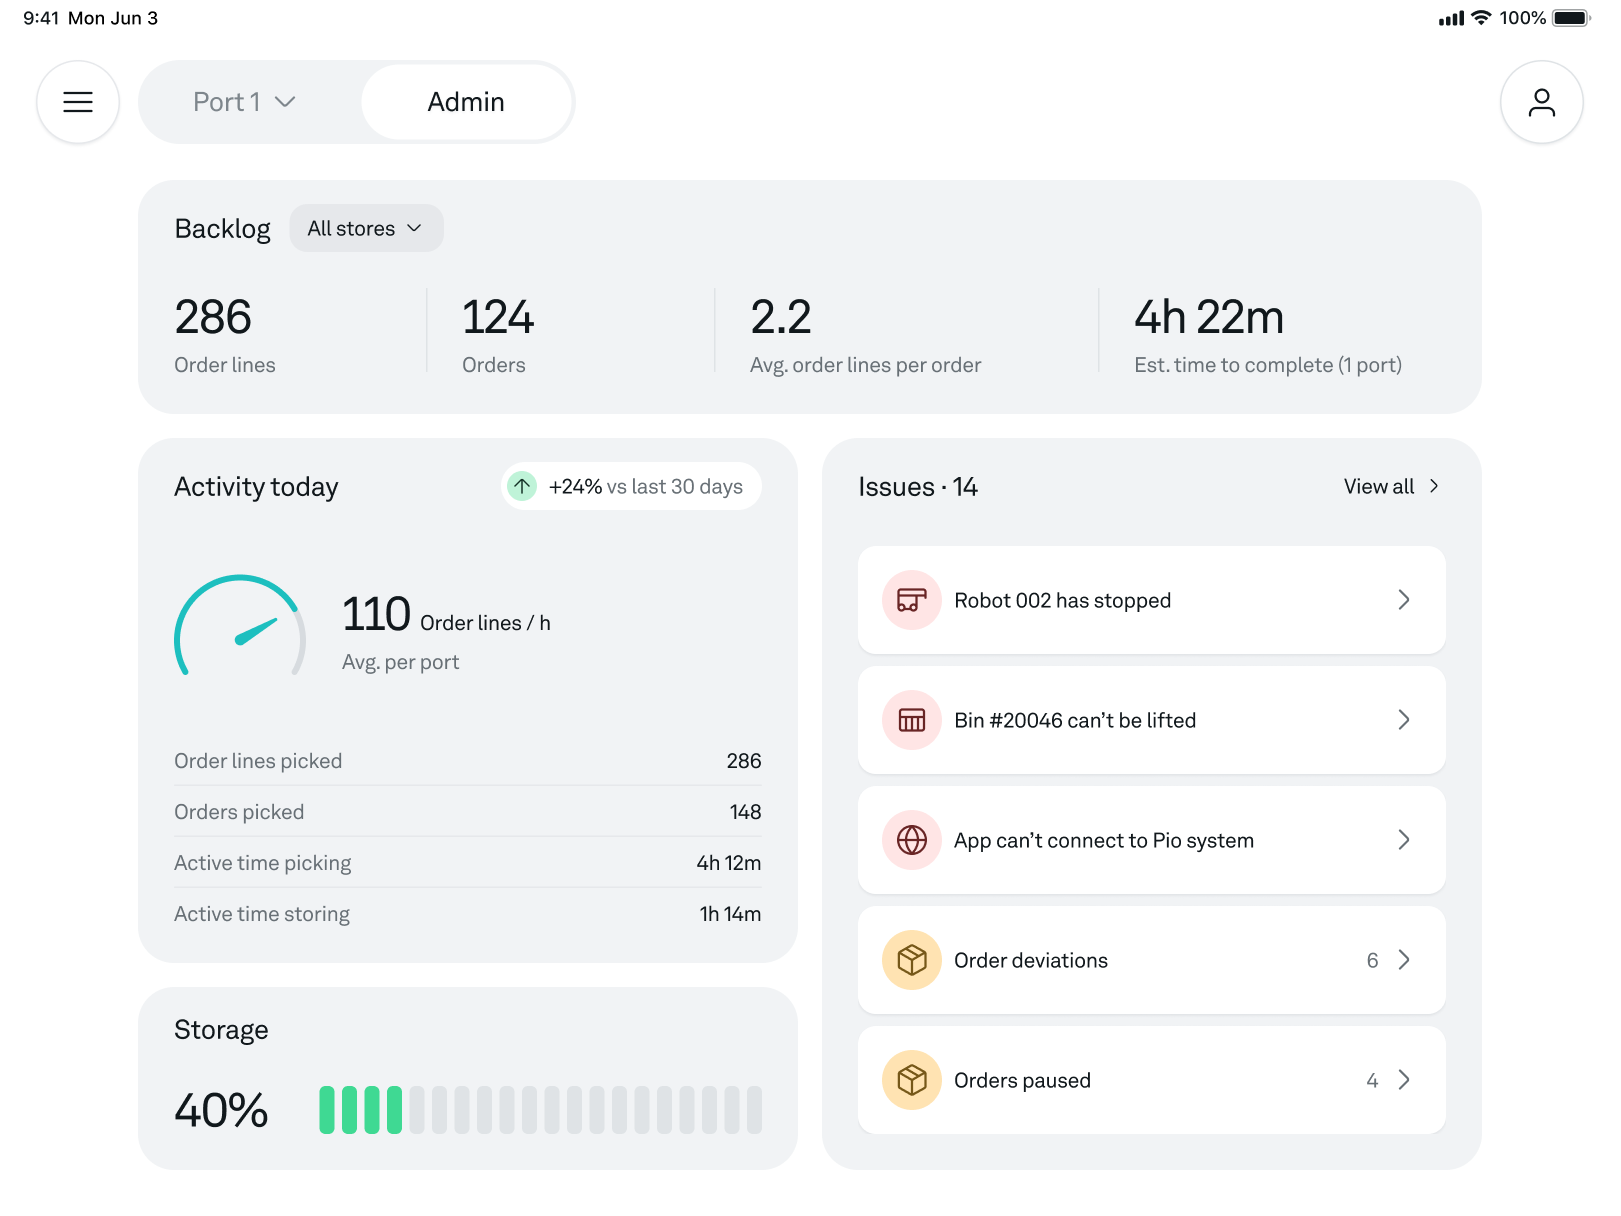Click the Orders paused issue row
Viewport: 1621px width, 1216px height.
point(1151,1080)
